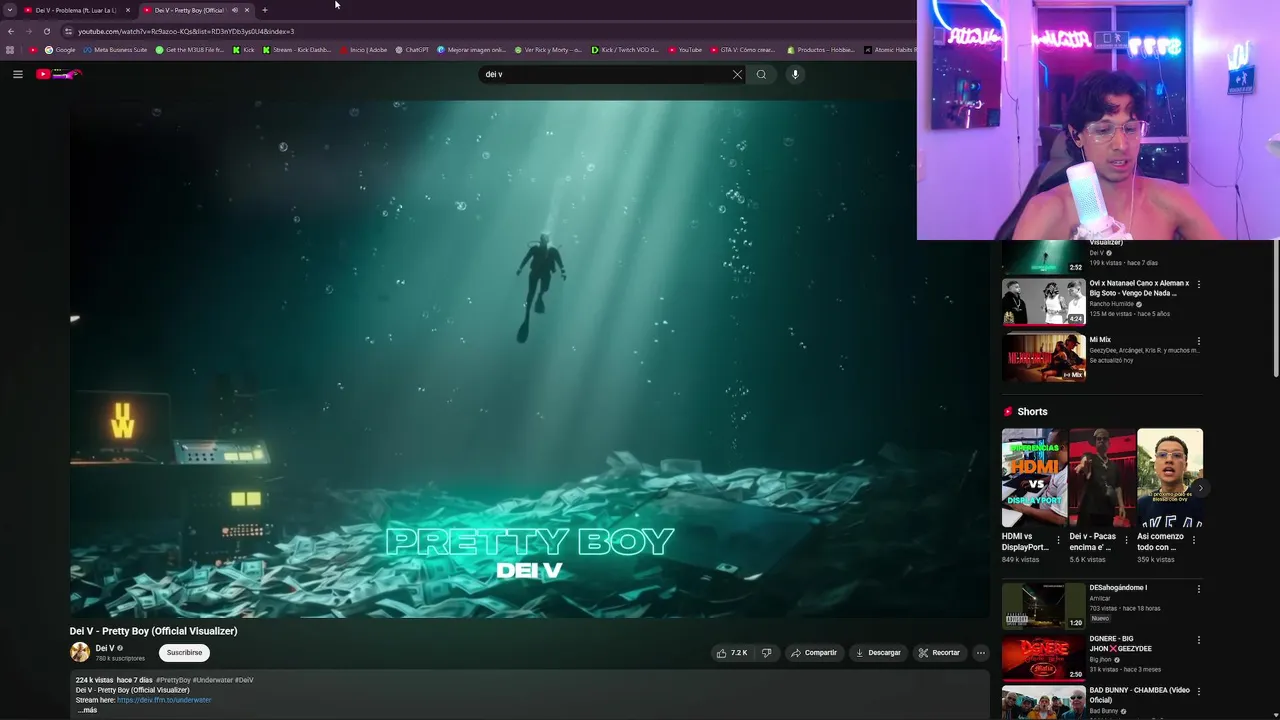Click the search magnifier button
The image size is (1280, 720).
click(x=761, y=74)
